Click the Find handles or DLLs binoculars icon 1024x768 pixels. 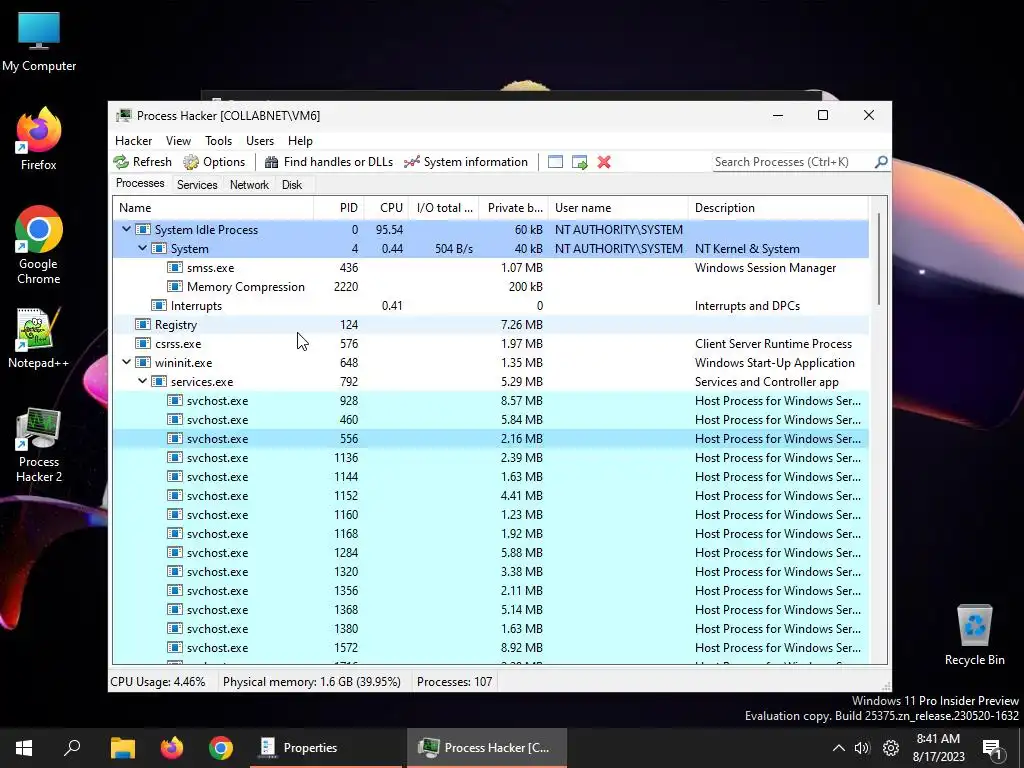pyautogui.click(x=272, y=162)
